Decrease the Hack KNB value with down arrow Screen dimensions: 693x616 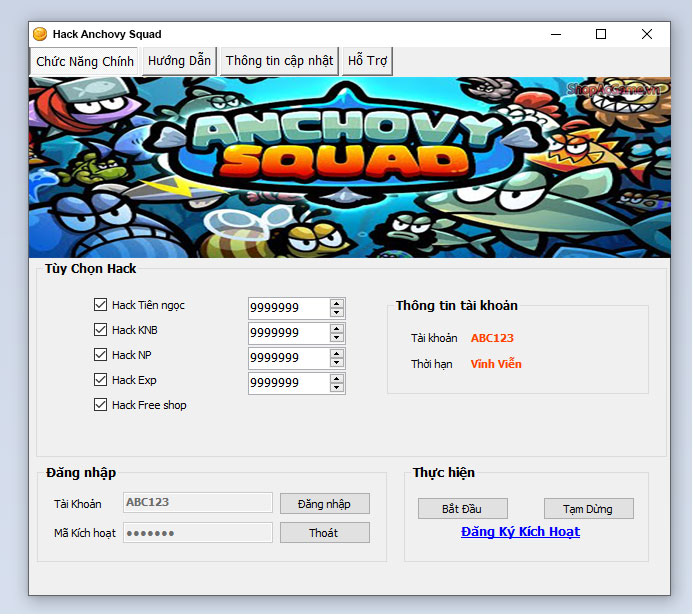point(337,338)
